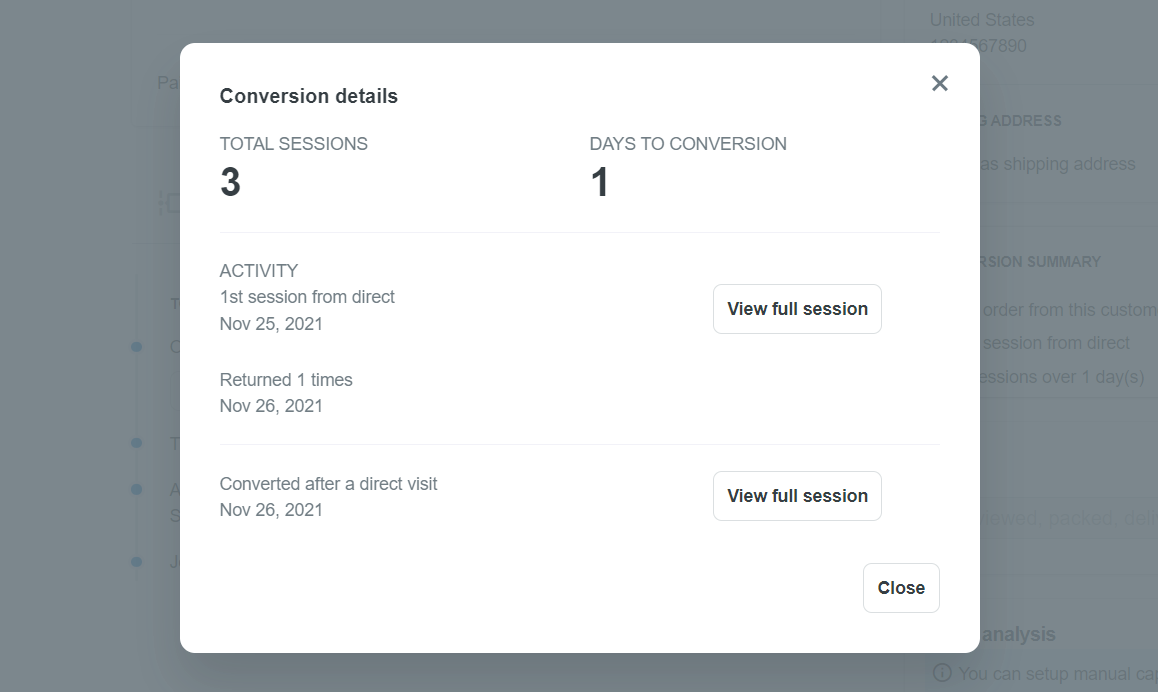
Task: Dismiss the dialog using the X icon
Action: pyautogui.click(x=939, y=83)
